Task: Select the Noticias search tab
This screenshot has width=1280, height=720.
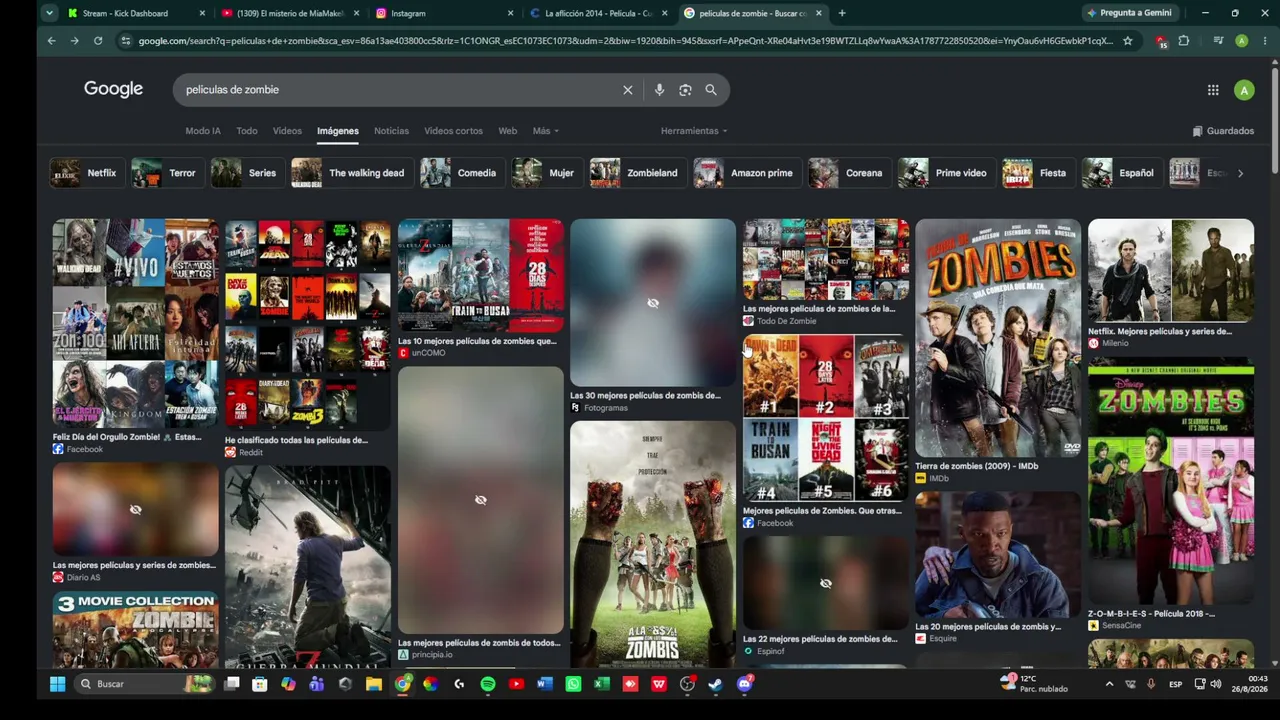Action: (391, 131)
